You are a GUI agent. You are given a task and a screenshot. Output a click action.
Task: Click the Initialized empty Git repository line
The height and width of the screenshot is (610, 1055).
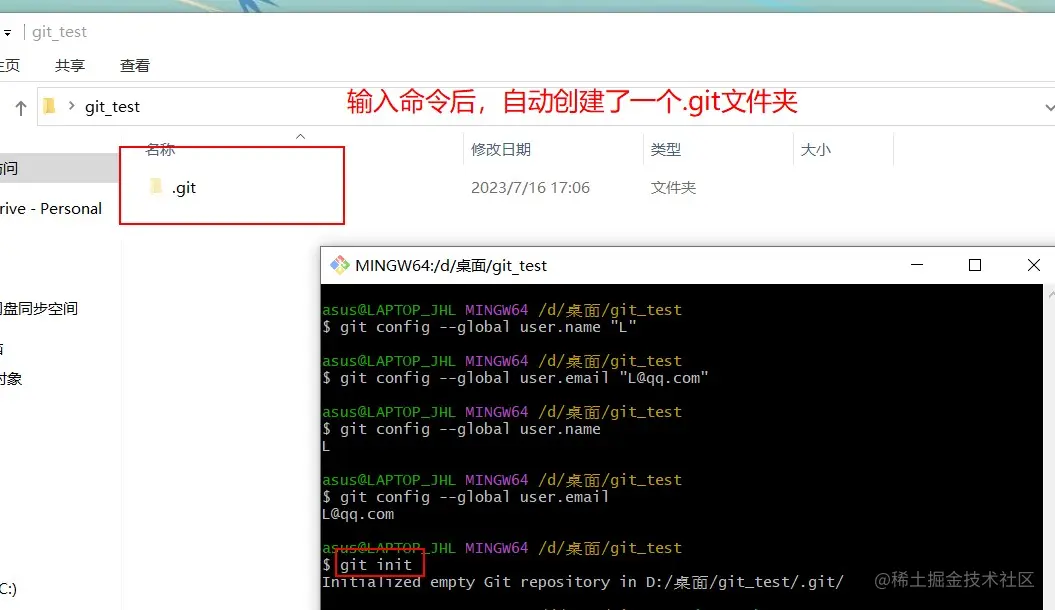pyautogui.click(x=583, y=582)
